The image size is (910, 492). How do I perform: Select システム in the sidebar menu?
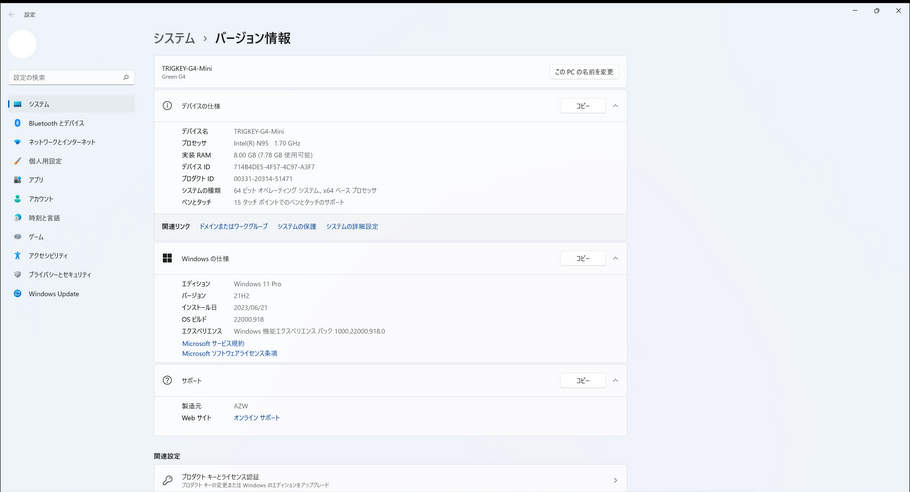click(39, 104)
